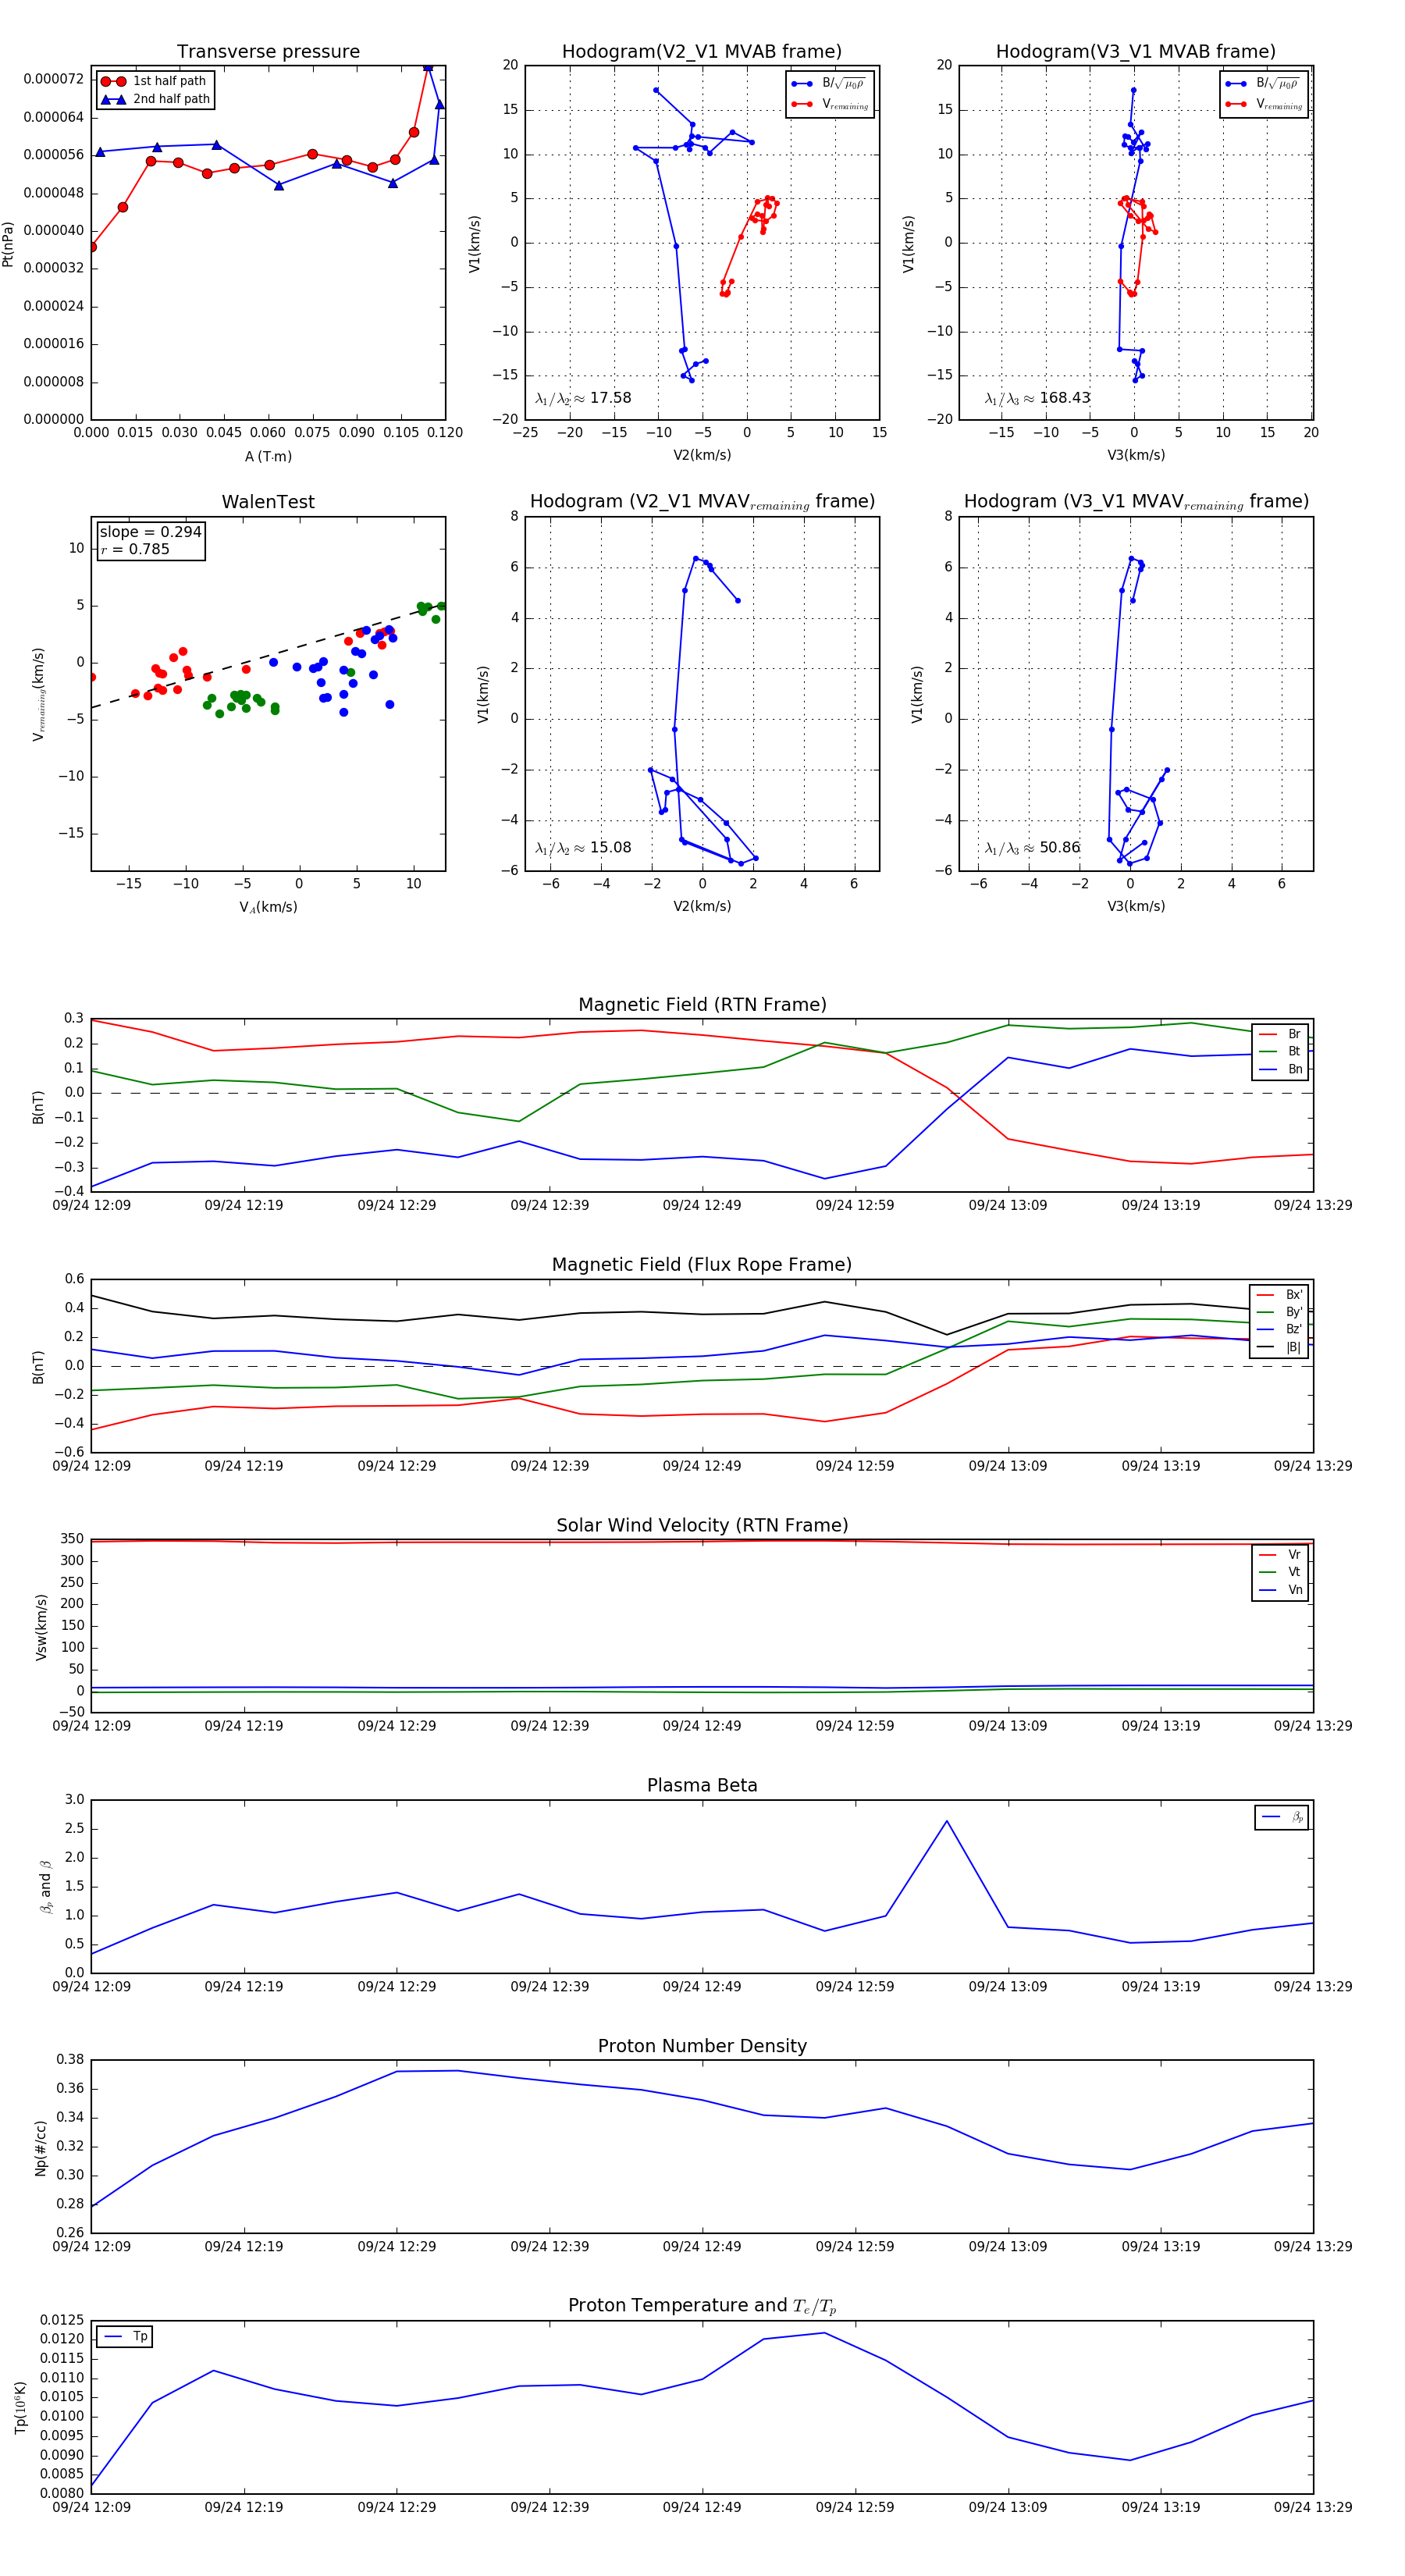Click 'Vn' legend entry in velocity plot
The width and height of the screenshot is (1405, 2576).
[1281, 1590]
